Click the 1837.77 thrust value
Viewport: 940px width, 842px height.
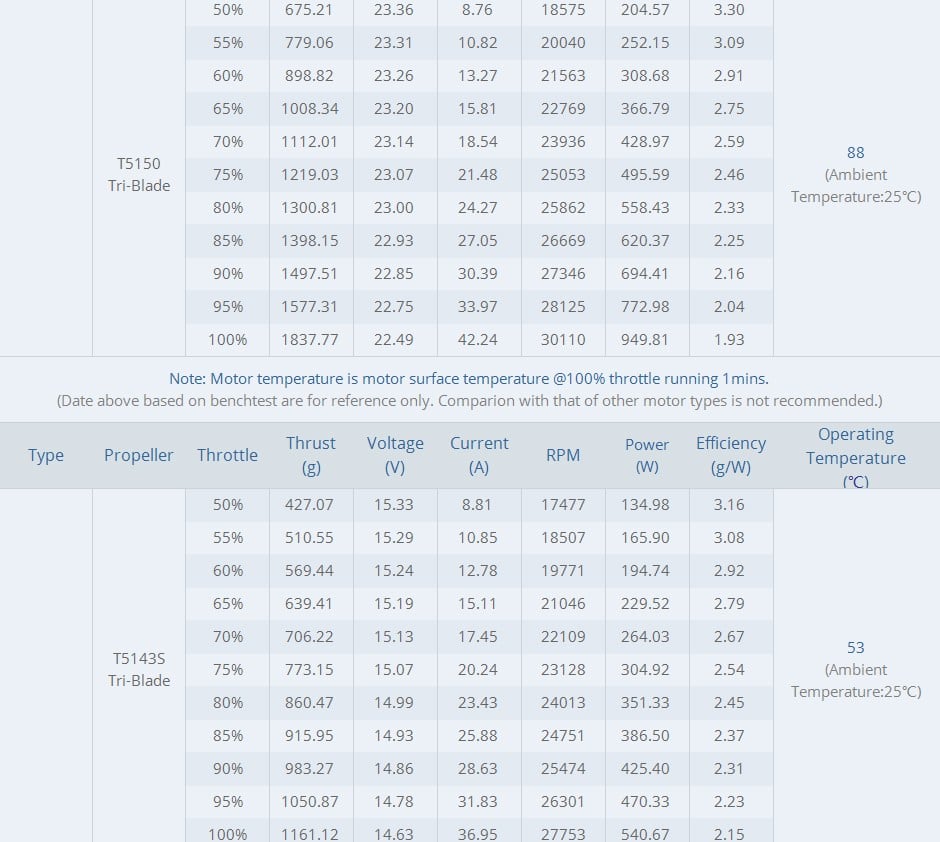pyautogui.click(x=309, y=340)
